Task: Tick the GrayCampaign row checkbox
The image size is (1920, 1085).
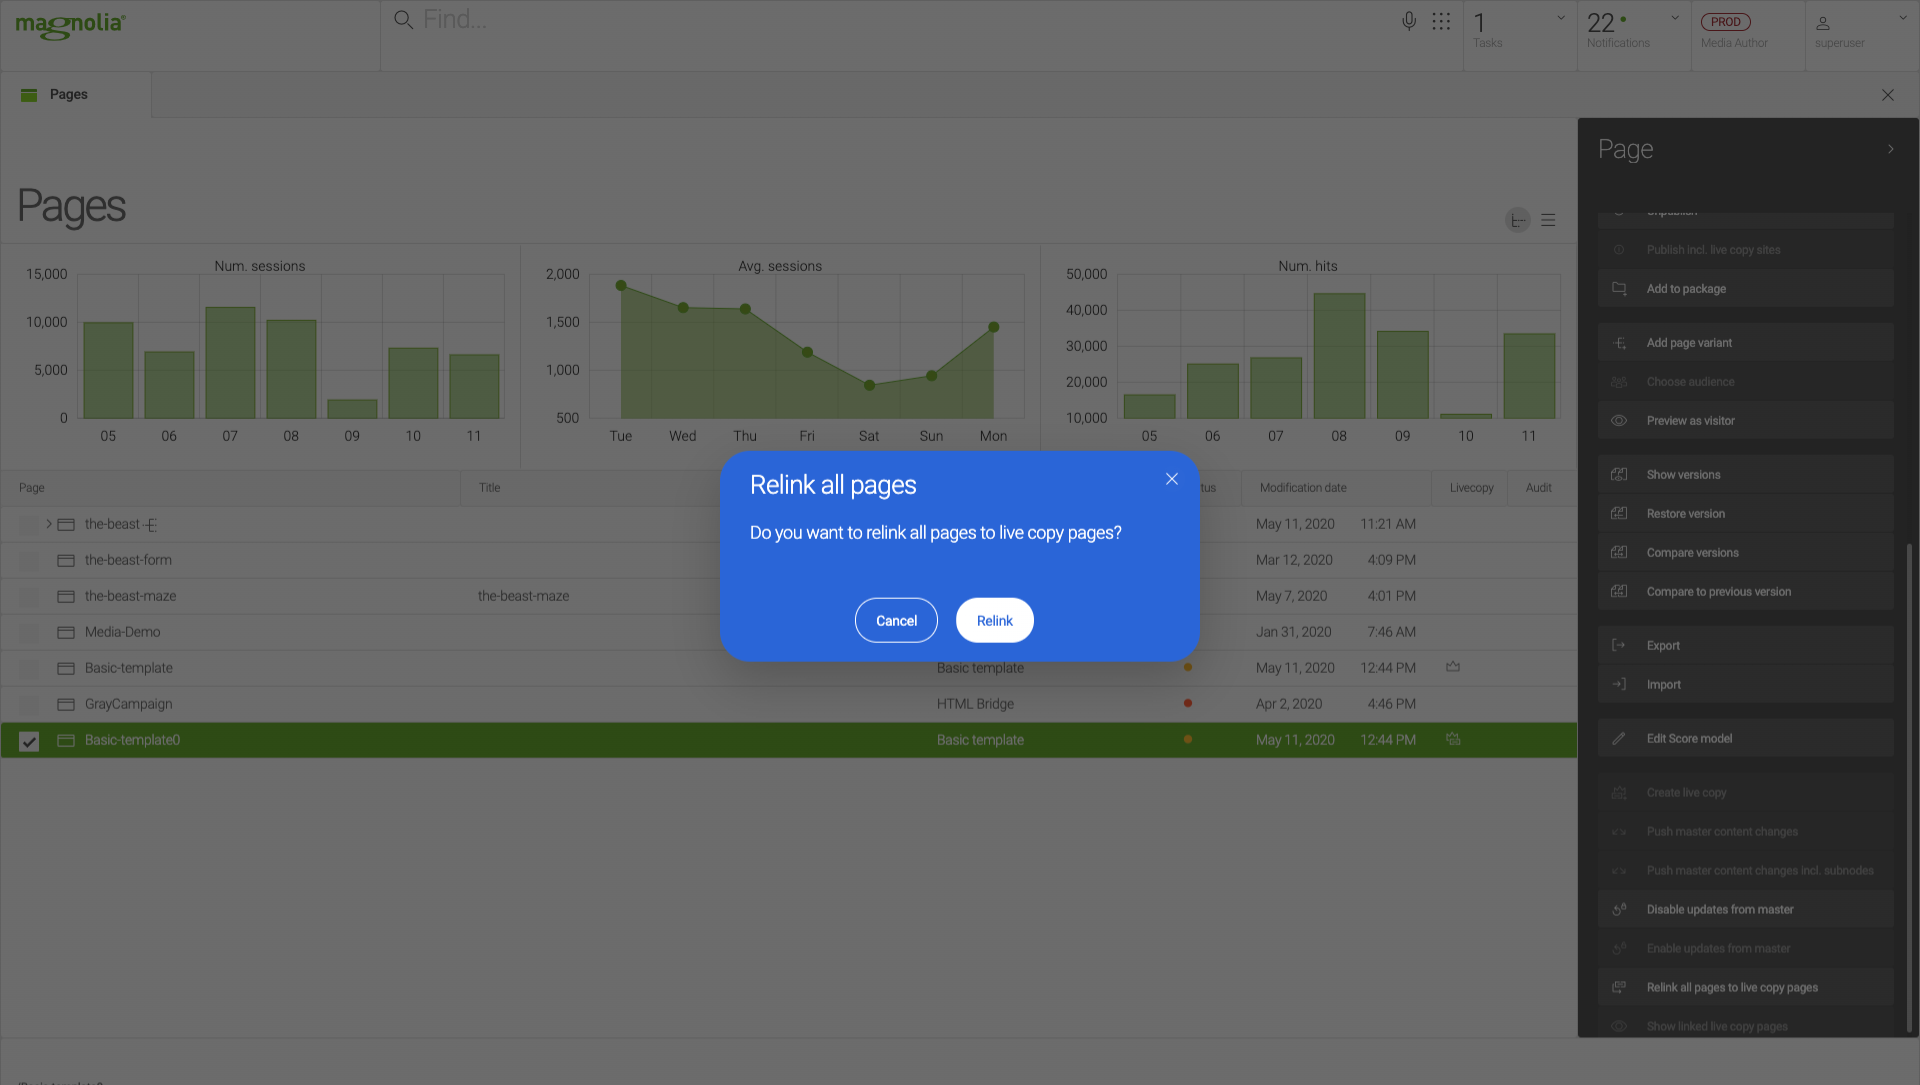Action: (29, 705)
